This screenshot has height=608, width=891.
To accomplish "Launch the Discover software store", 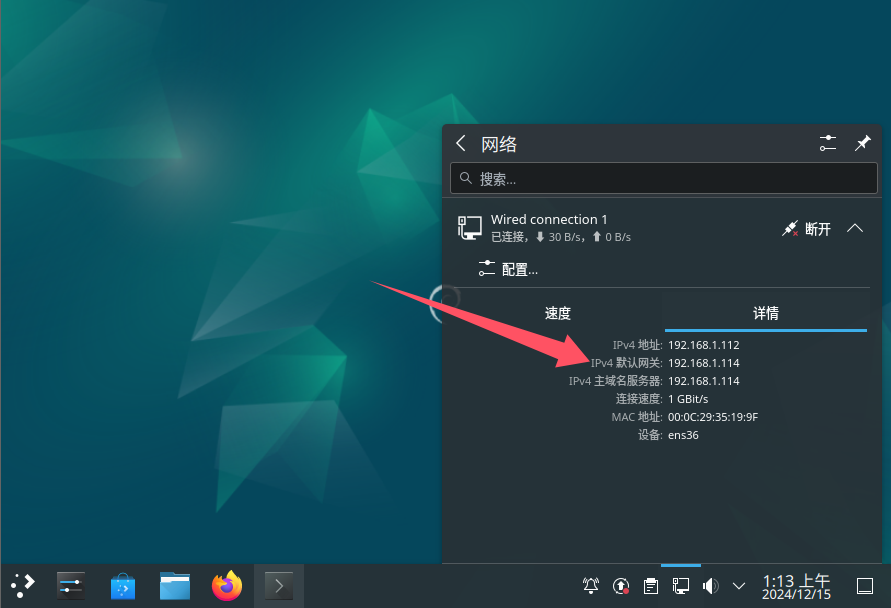I will coord(123,585).
